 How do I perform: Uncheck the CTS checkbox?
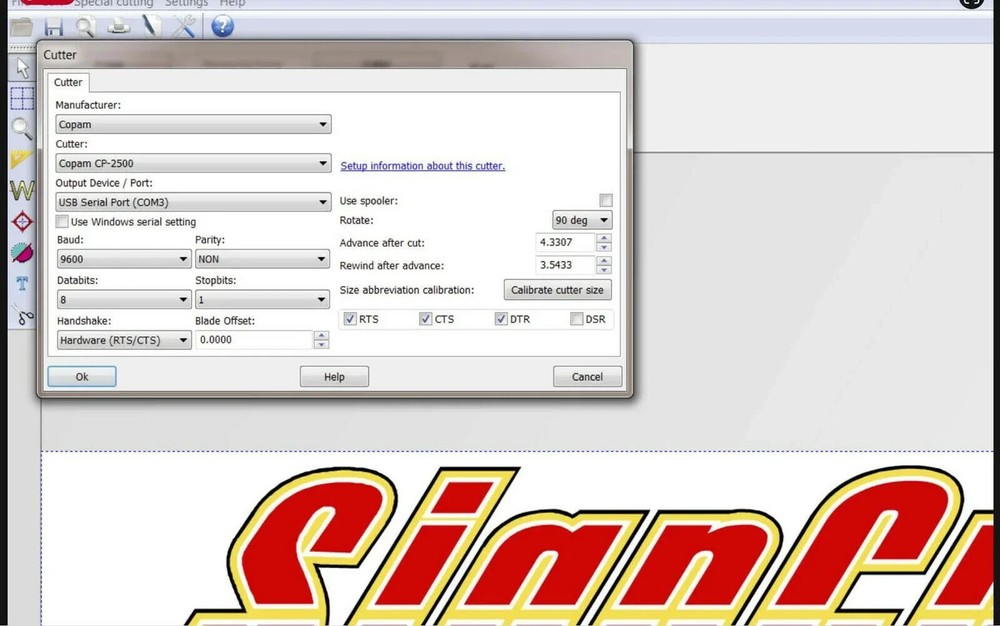pyautogui.click(x=425, y=319)
